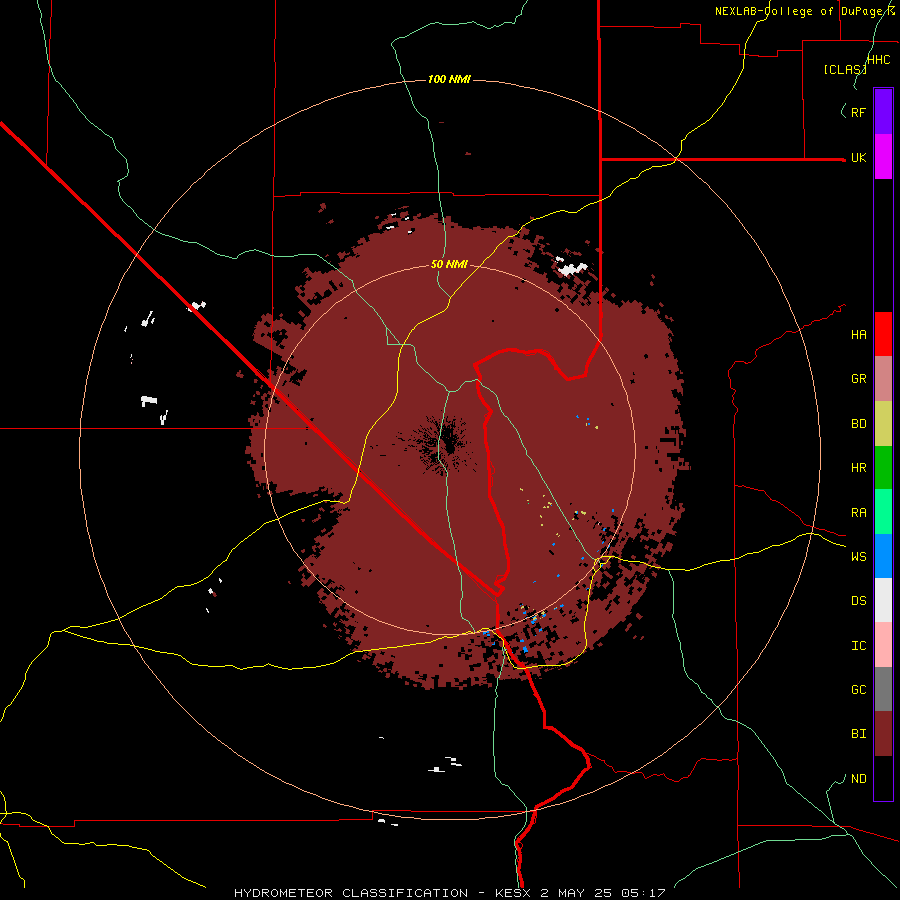This screenshot has height=900, width=900.
Task: Click the blue WS legend swatch
Action: pos(883,556)
